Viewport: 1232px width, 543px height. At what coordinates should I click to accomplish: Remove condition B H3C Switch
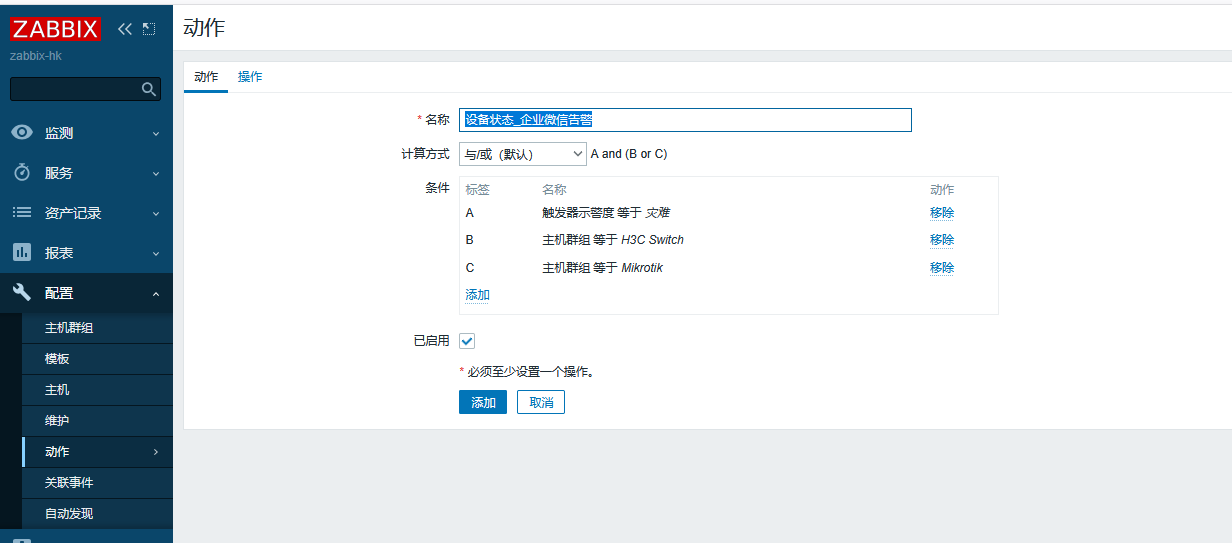coord(942,240)
